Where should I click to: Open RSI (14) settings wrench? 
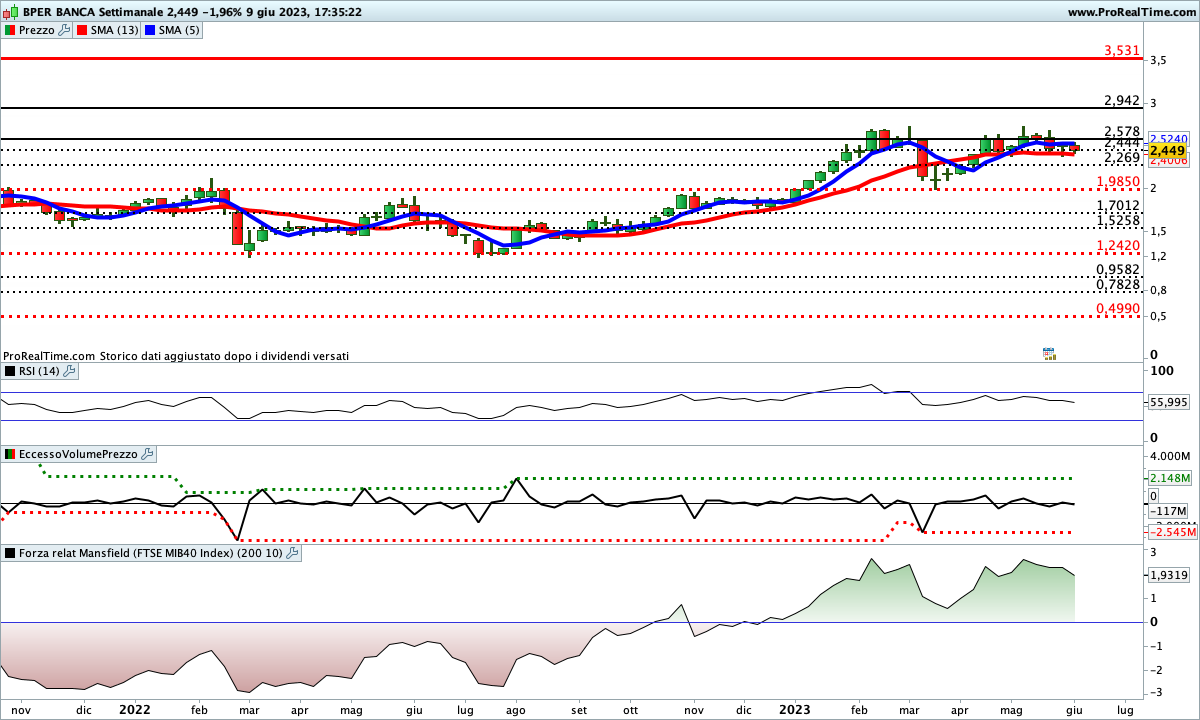pos(69,371)
